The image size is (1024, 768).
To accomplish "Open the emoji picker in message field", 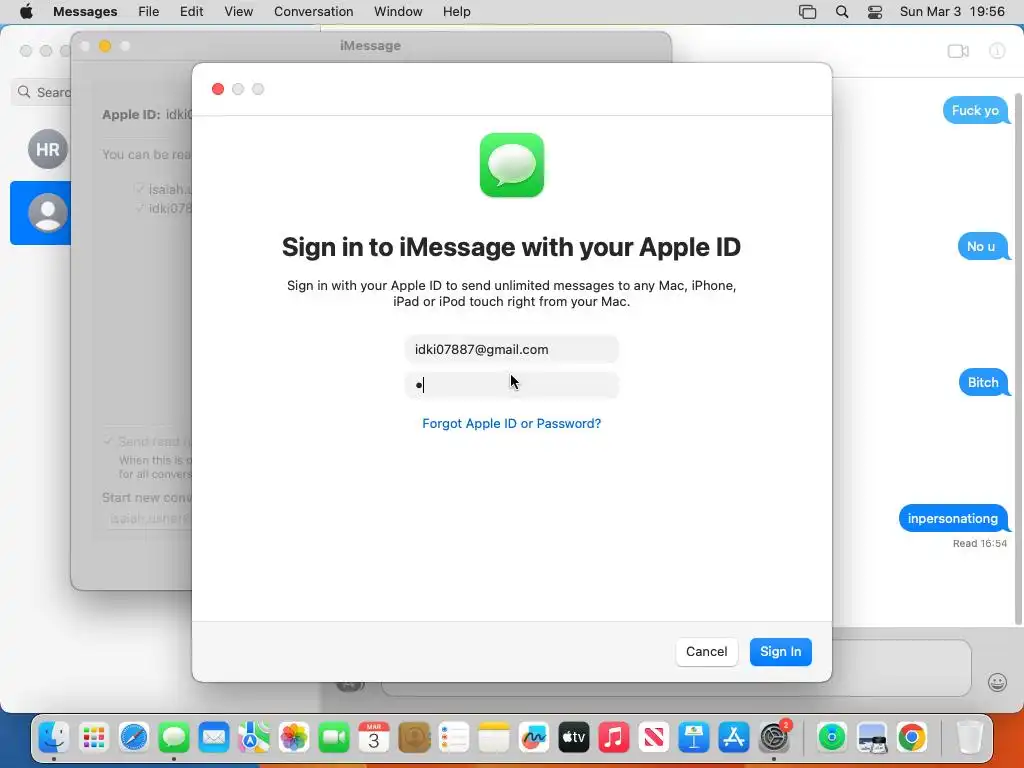I will 997,682.
